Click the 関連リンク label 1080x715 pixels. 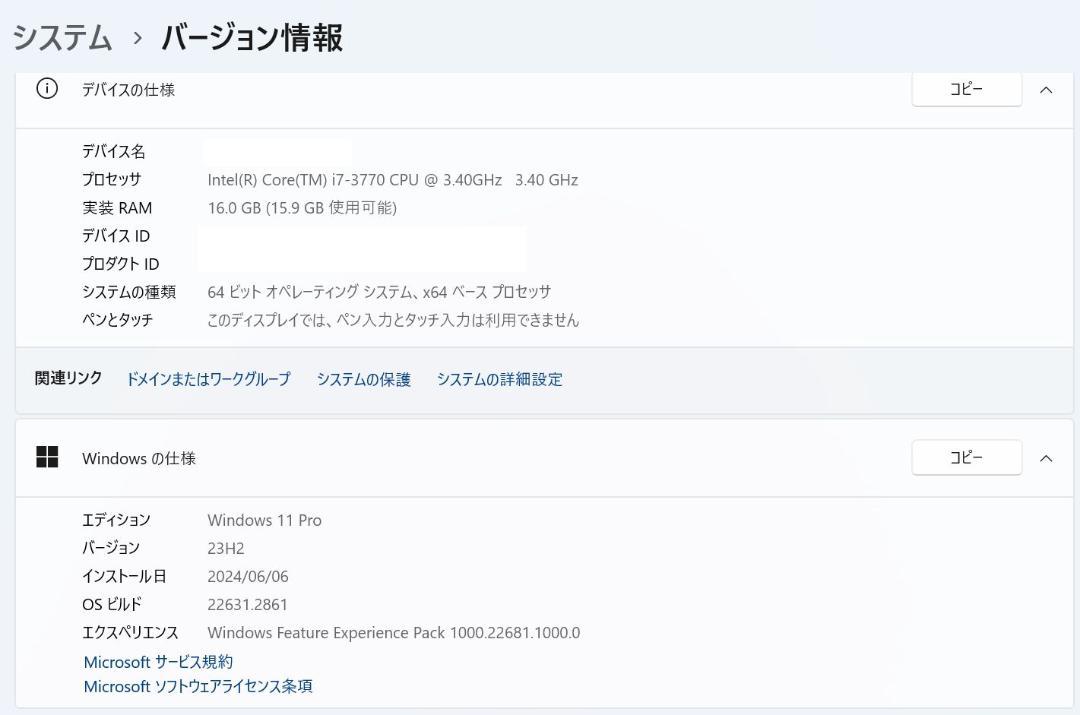[68, 378]
